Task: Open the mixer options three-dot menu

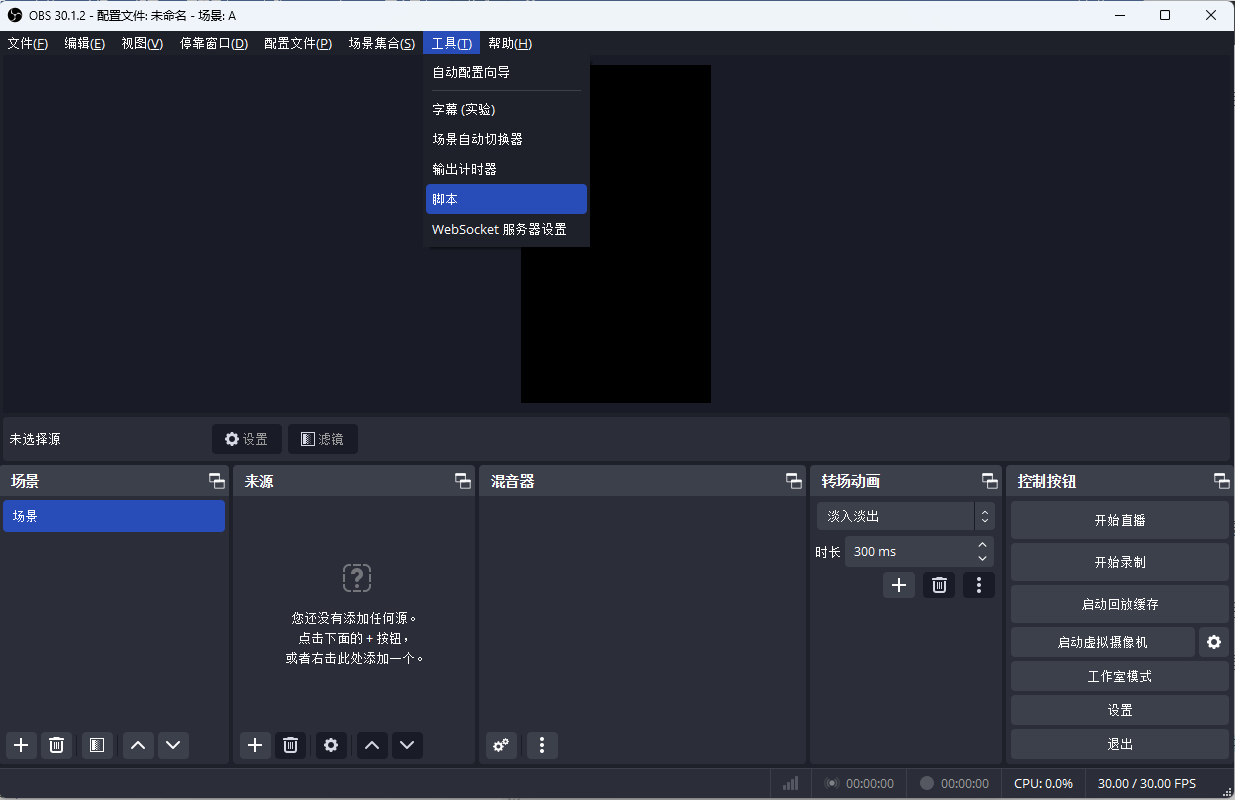Action: 542,745
